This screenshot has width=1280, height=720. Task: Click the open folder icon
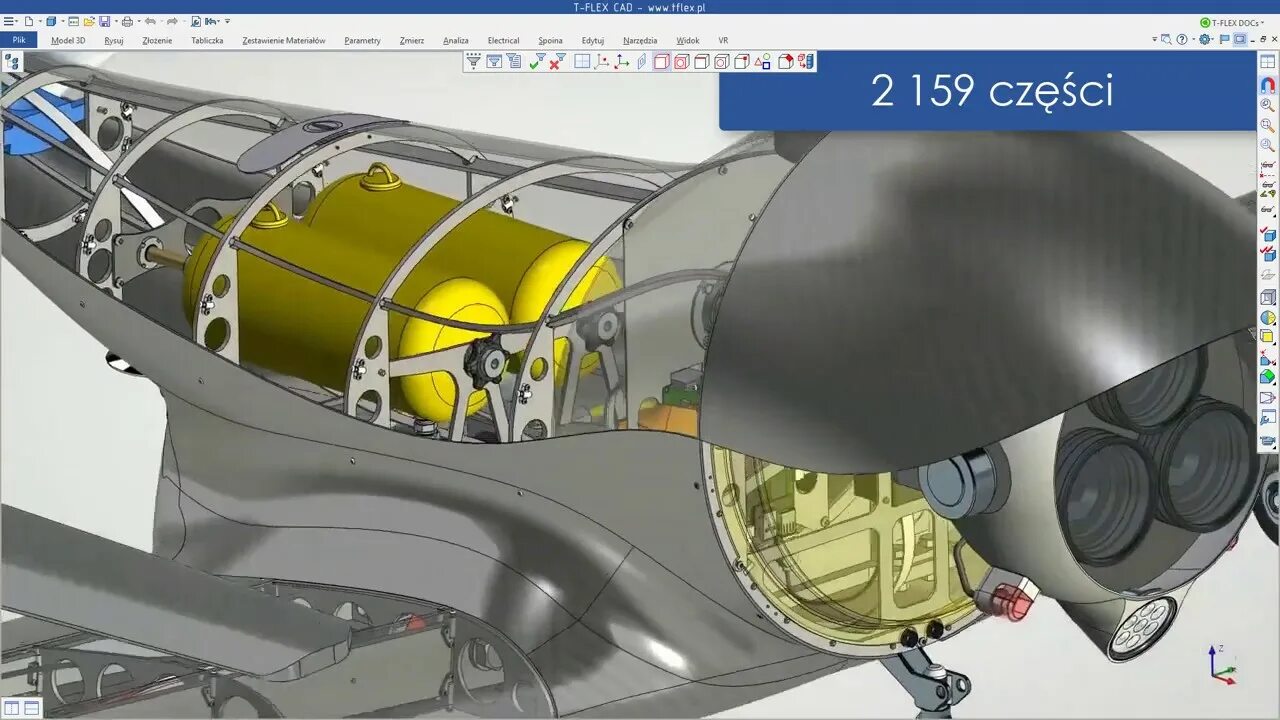tap(89, 21)
